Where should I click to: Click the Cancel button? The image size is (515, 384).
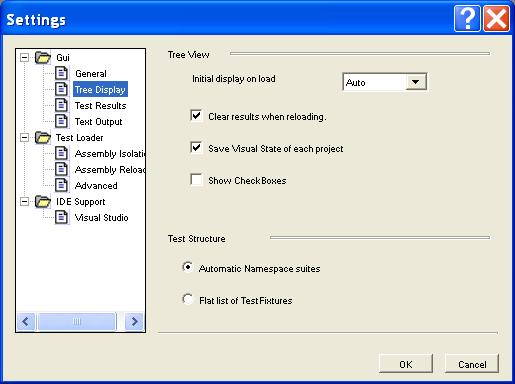[472, 364]
